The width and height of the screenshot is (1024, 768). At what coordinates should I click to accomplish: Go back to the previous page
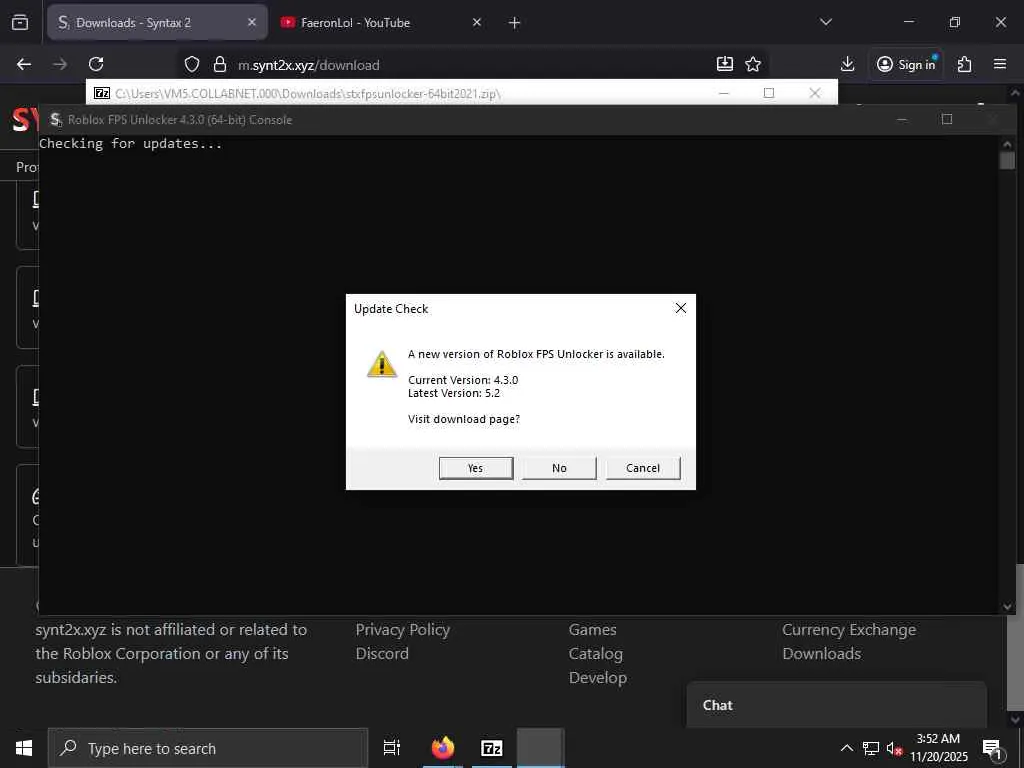(x=24, y=64)
